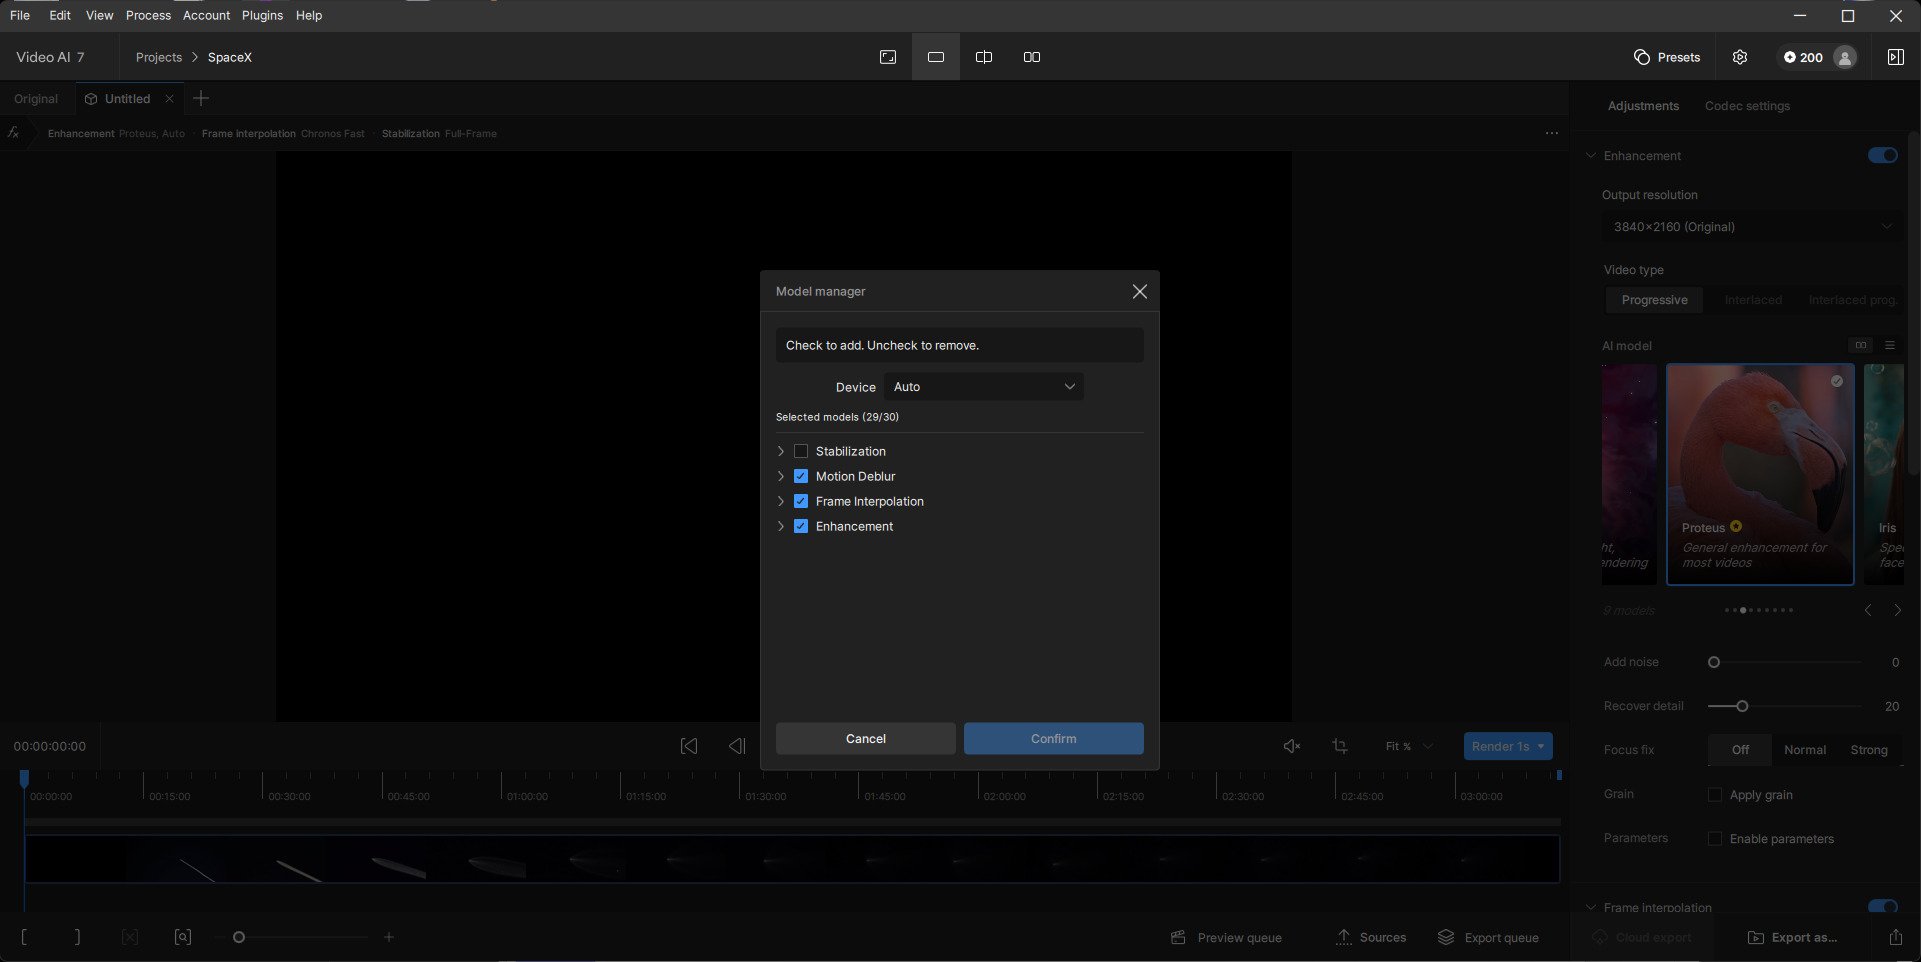Mute audio with the speaker icon

[x=1291, y=746]
